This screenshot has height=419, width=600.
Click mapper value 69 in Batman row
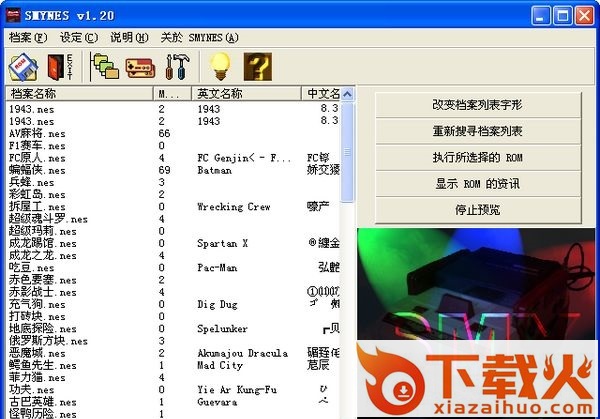[165, 170]
